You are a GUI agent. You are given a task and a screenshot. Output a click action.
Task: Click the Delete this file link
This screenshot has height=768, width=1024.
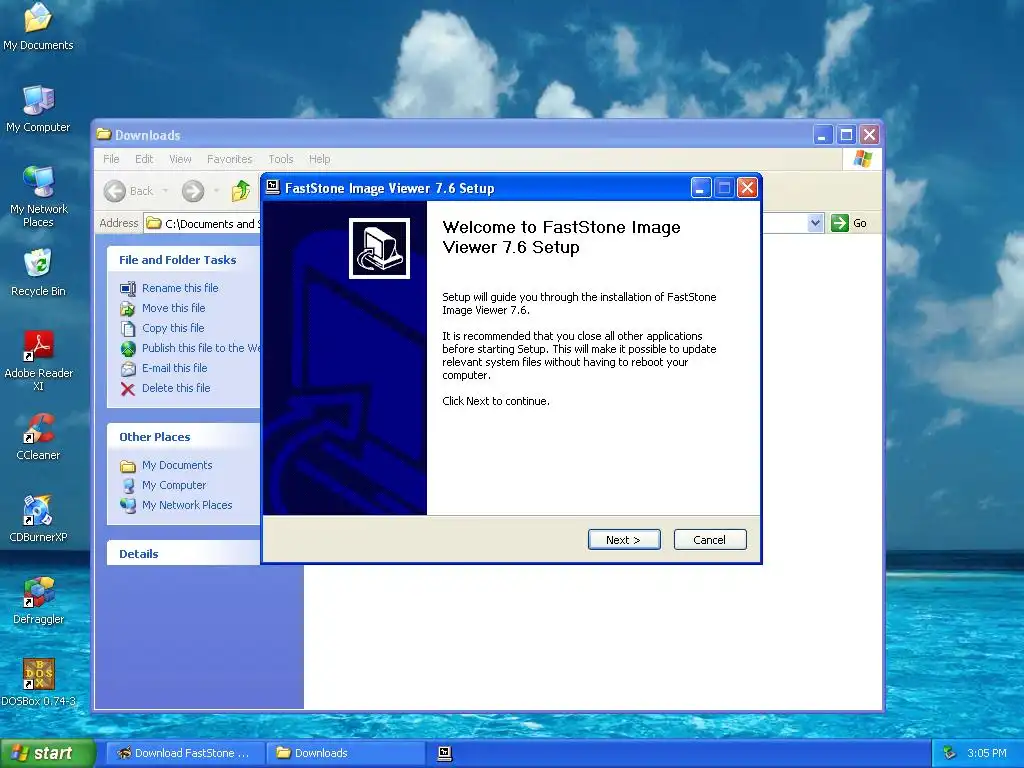[x=176, y=389]
